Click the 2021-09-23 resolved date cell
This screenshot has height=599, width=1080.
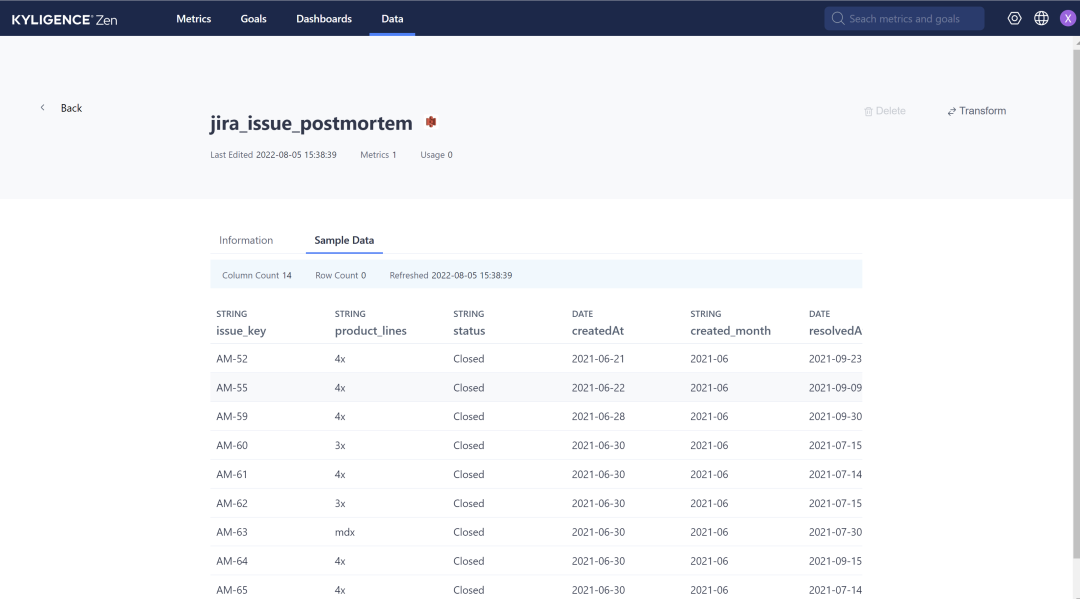point(835,359)
